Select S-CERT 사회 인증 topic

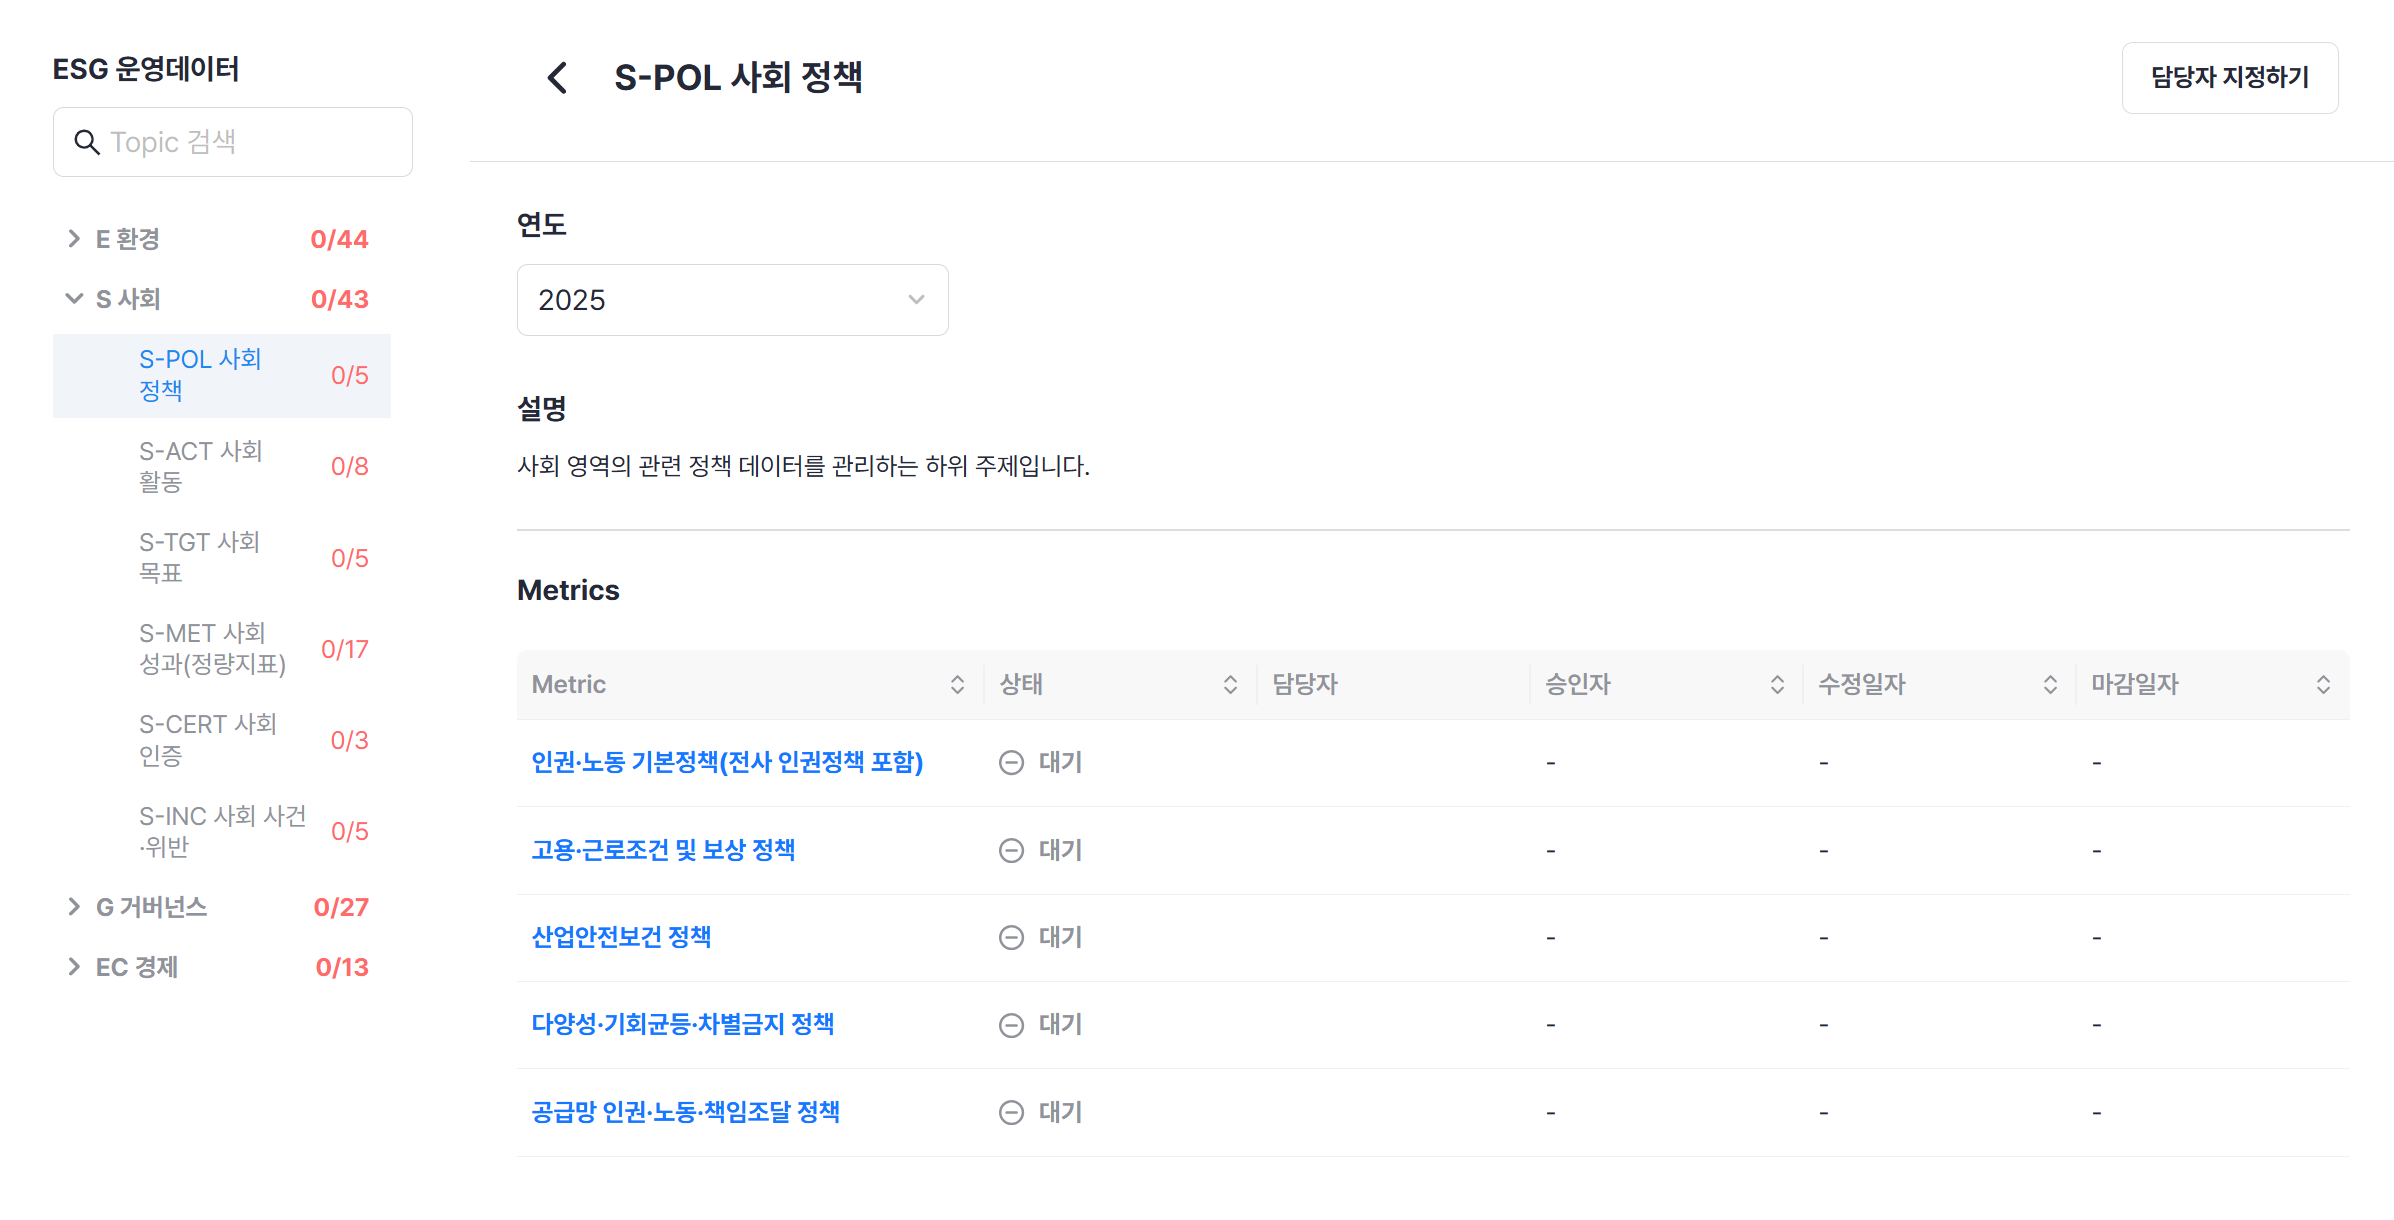click(222, 740)
